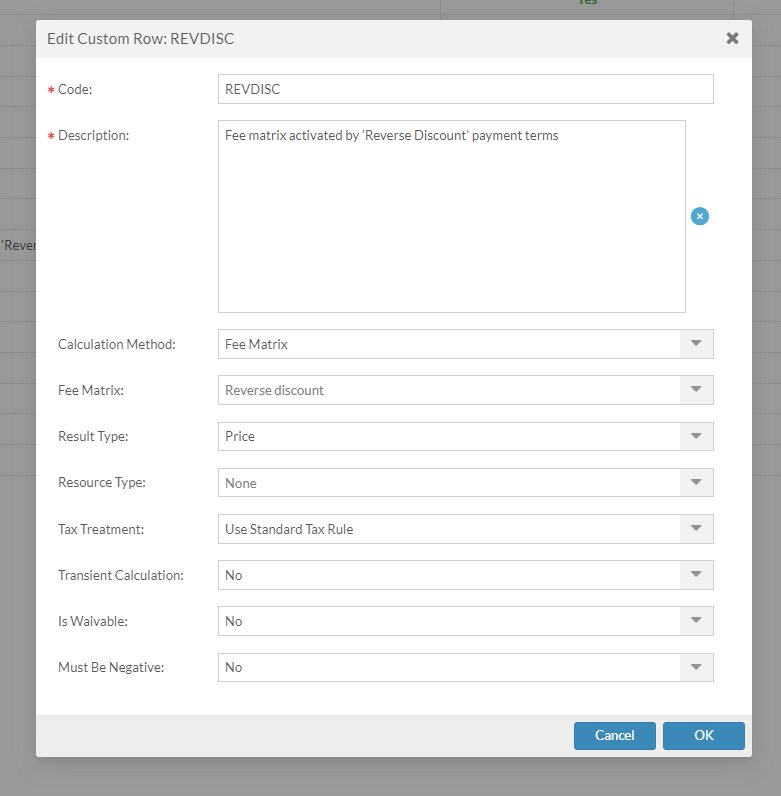This screenshot has width=781, height=796.
Task: Confirm changes with the OK button
Action: (x=703, y=735)
